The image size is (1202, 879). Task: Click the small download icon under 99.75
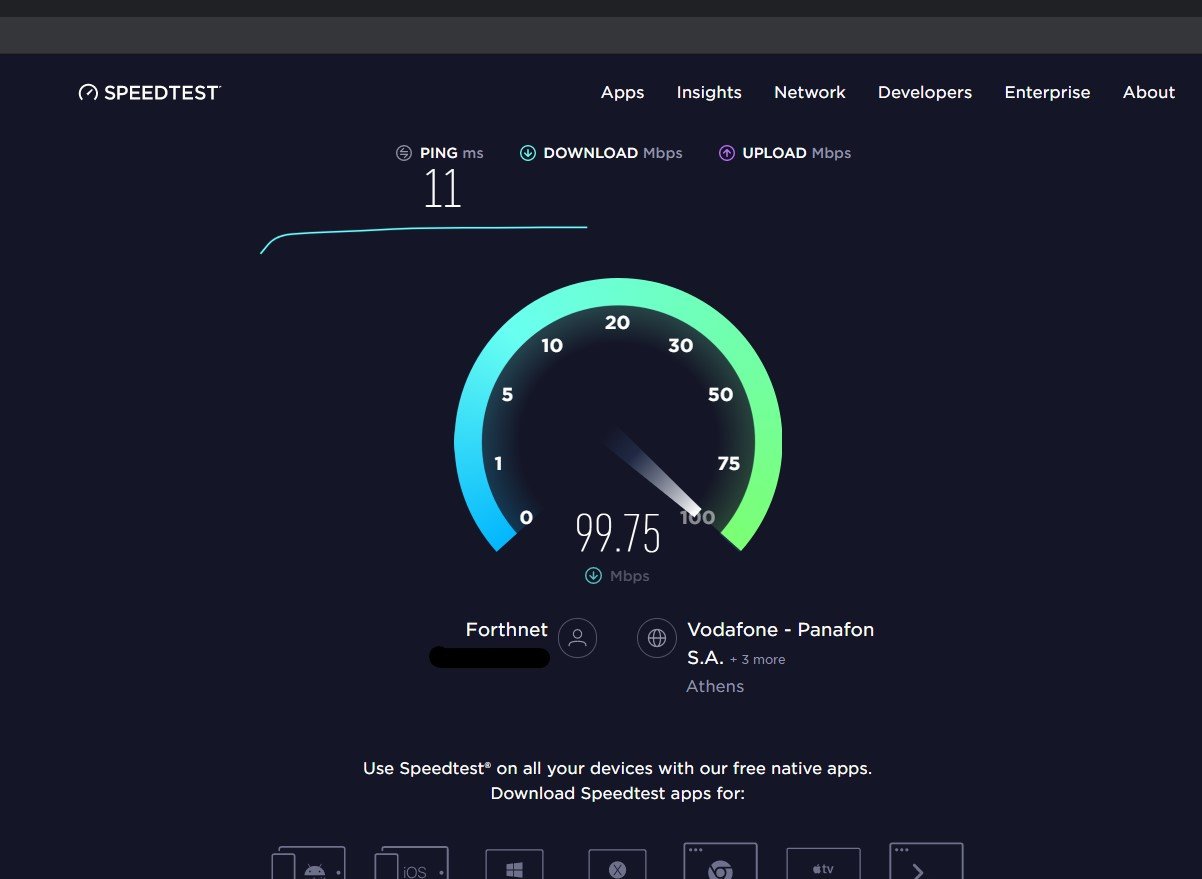coord(593,575)
